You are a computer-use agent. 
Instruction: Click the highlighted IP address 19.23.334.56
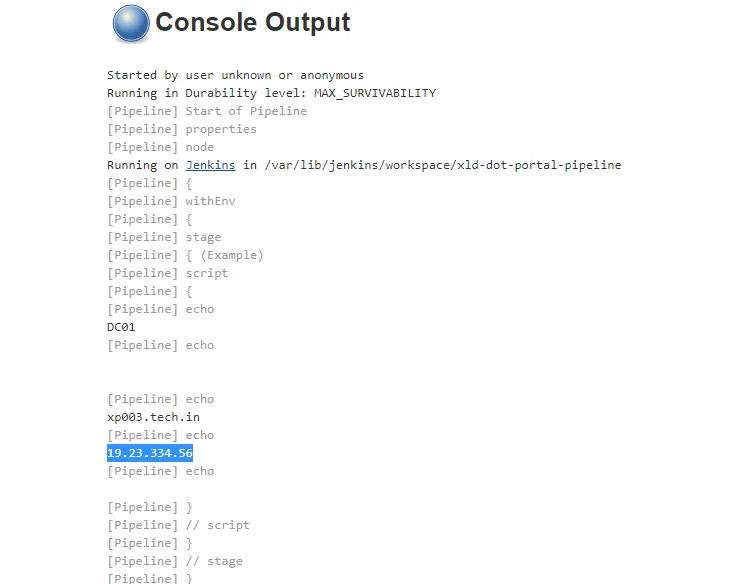pyautogui.click(x=150, y=453)
